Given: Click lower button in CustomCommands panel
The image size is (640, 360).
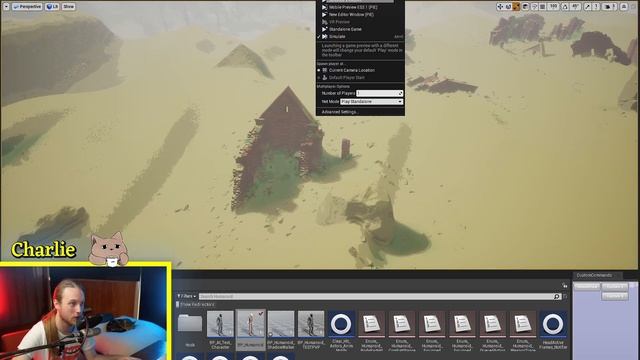Looking at the screenshot, I should (614, 296).
